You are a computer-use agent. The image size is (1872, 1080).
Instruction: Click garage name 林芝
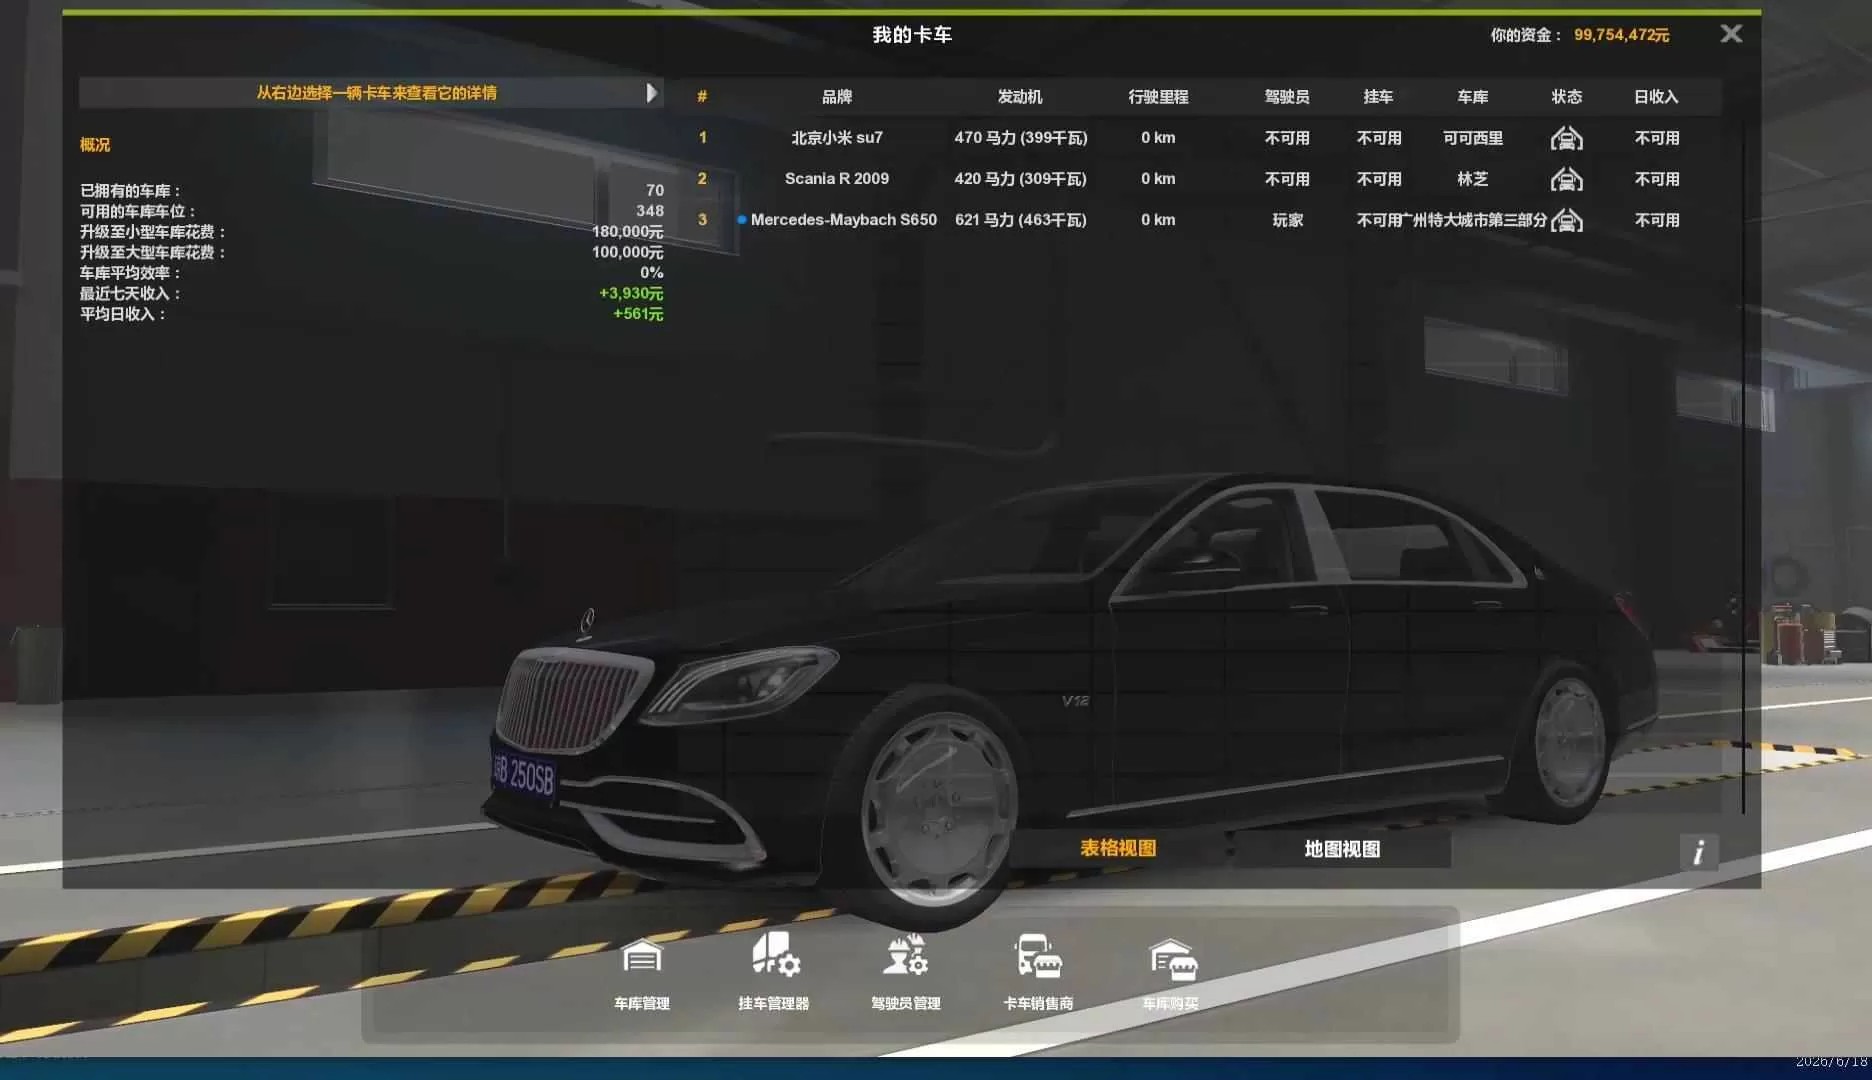pos(1472,179)
